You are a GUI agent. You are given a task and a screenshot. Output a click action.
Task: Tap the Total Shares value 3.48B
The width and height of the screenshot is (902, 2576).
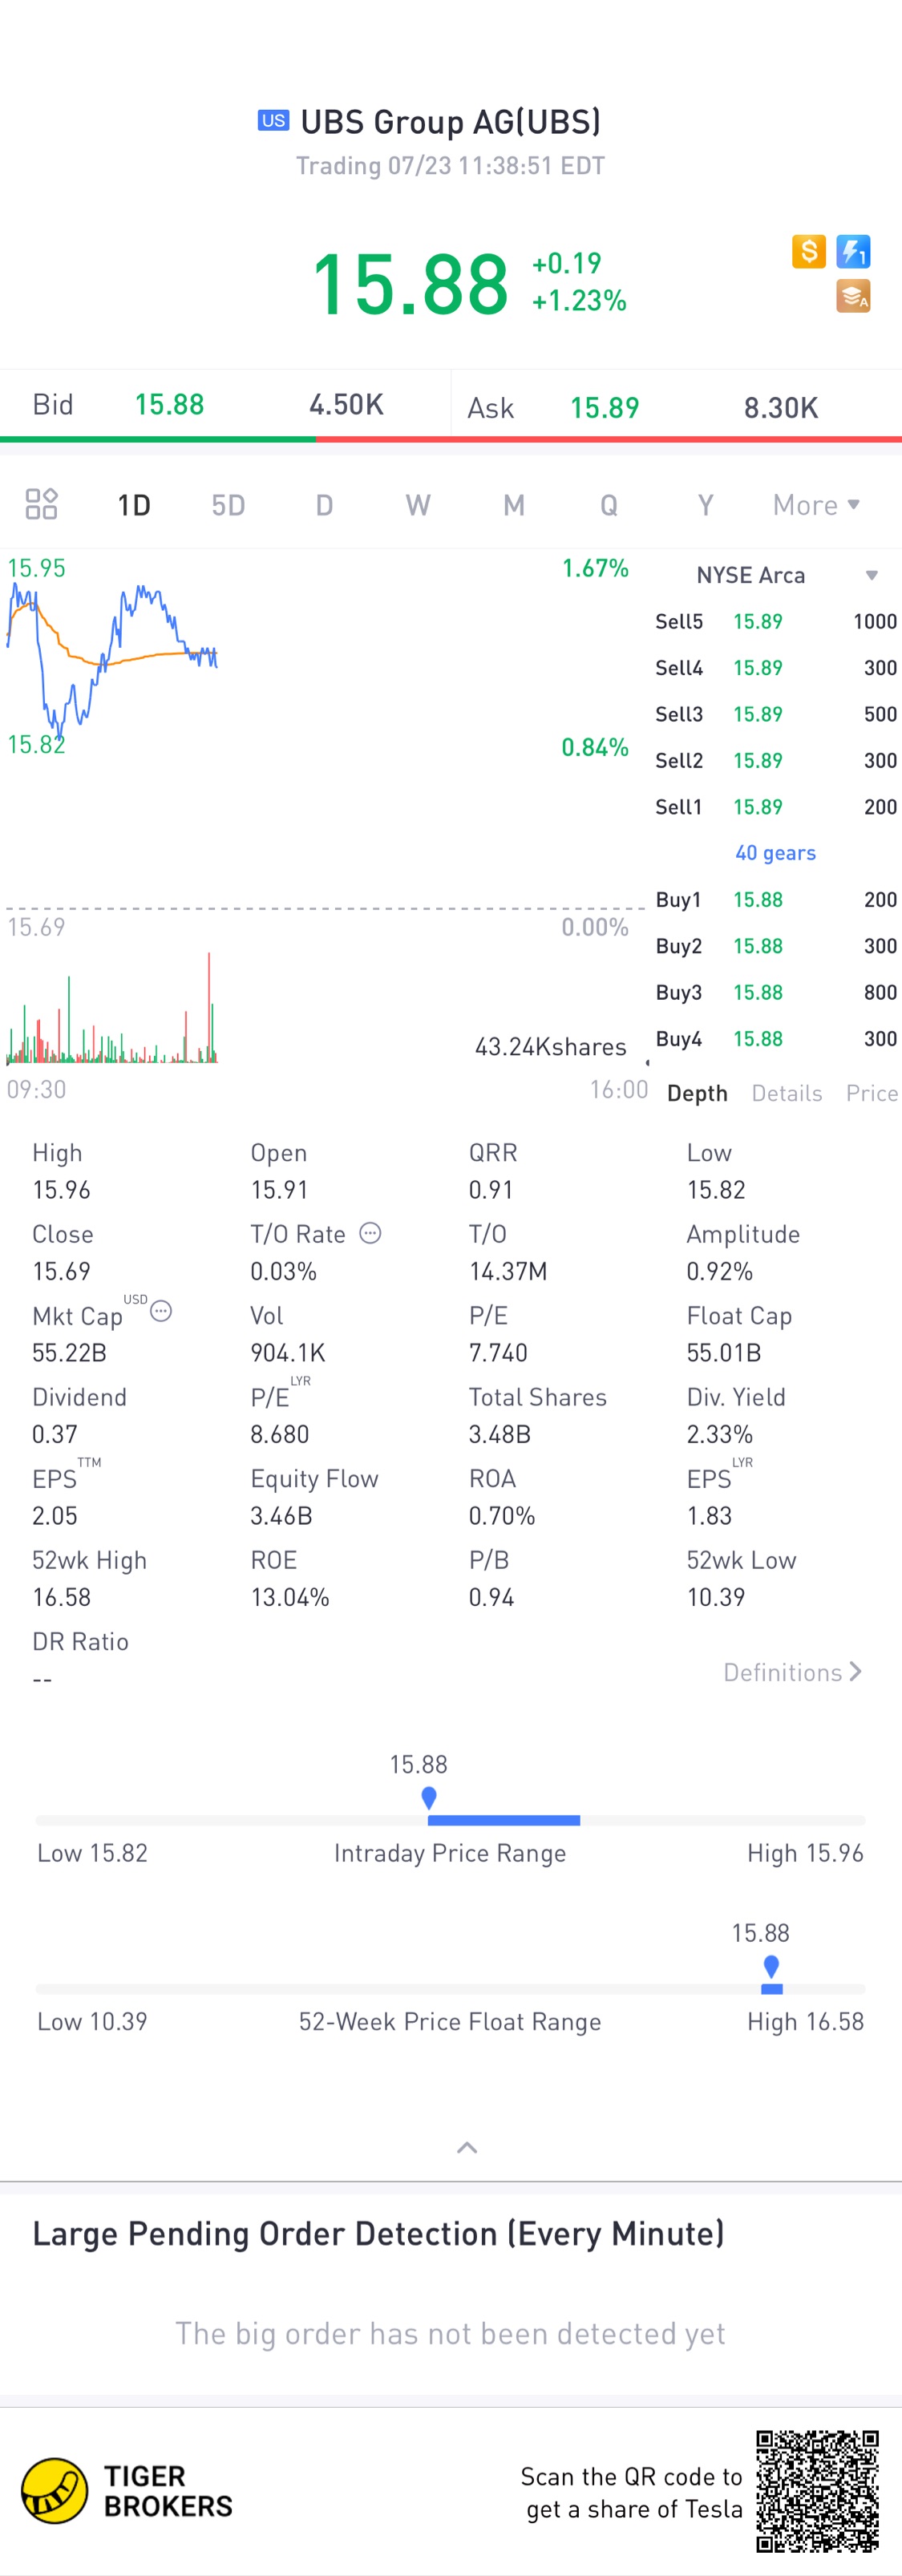click(x=500, y=1434)
